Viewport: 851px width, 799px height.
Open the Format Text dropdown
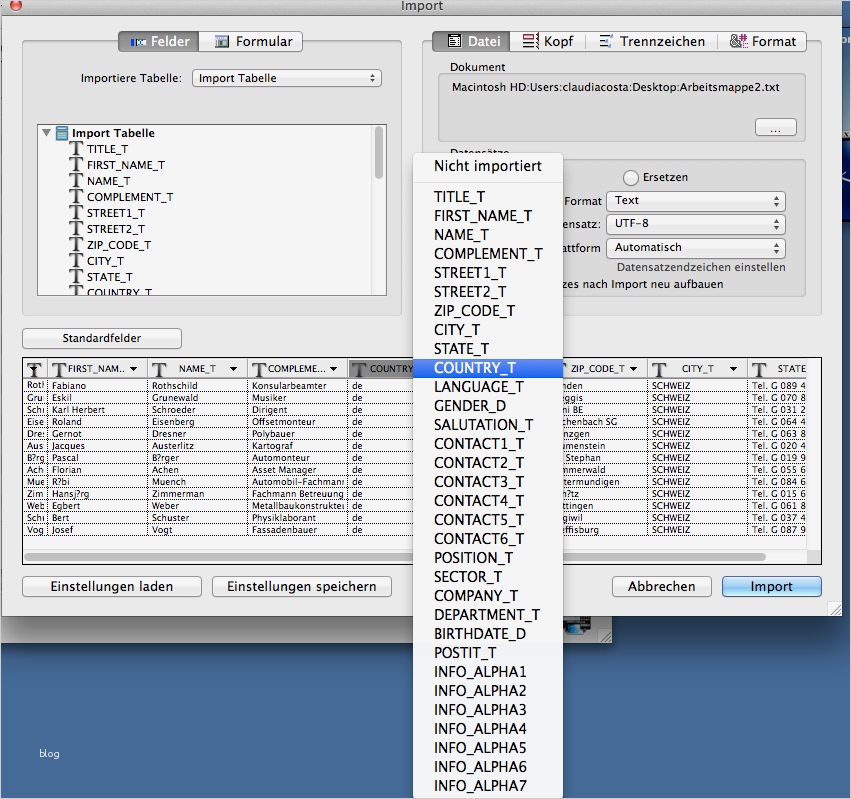coord(696,201)
